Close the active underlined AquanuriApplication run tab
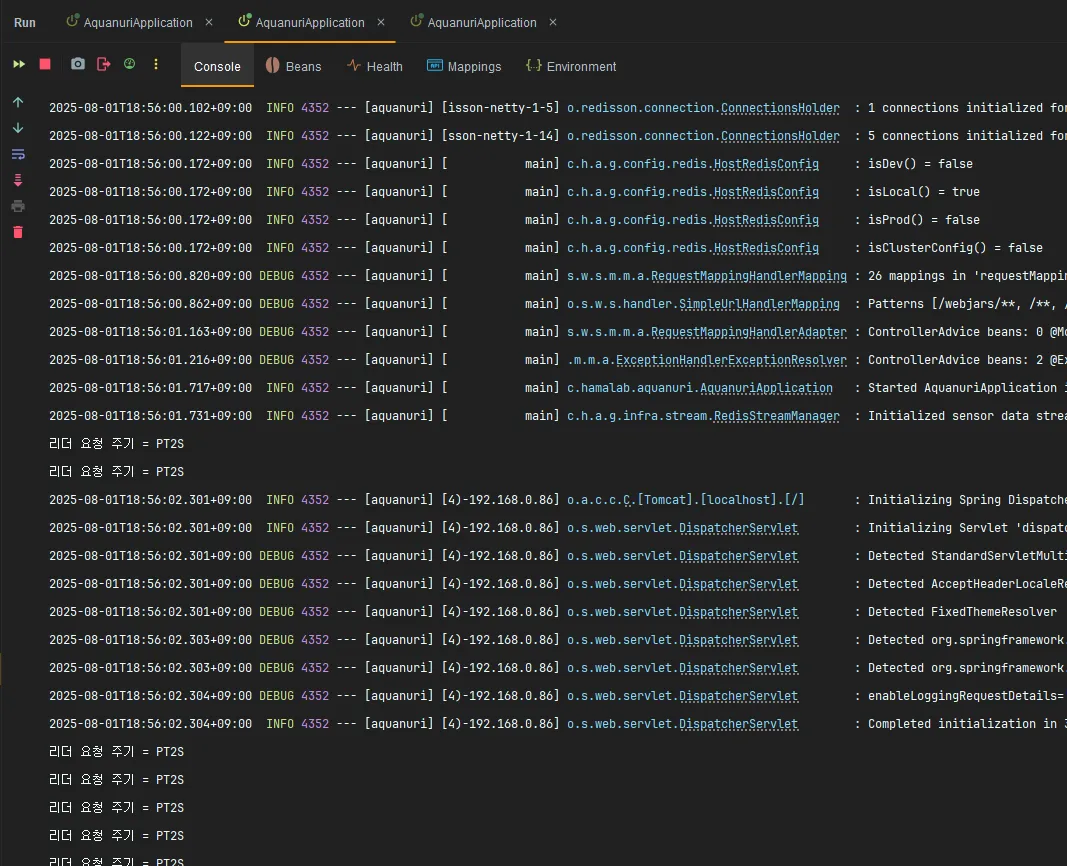The height and width of the screenshot is (866, 1067). pyautogui.click(x=381, y=22)
